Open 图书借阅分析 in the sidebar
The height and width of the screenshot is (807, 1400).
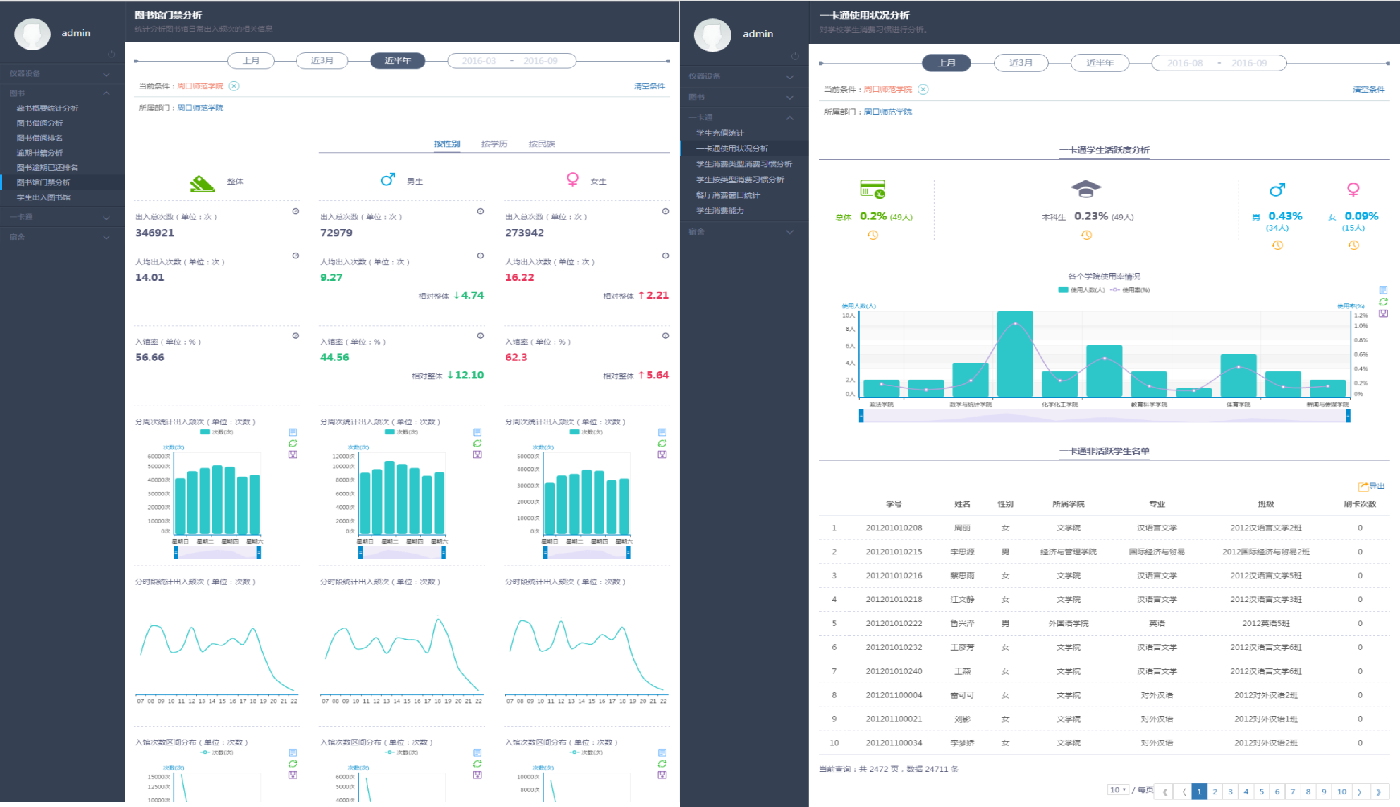(x=39, y=122)
